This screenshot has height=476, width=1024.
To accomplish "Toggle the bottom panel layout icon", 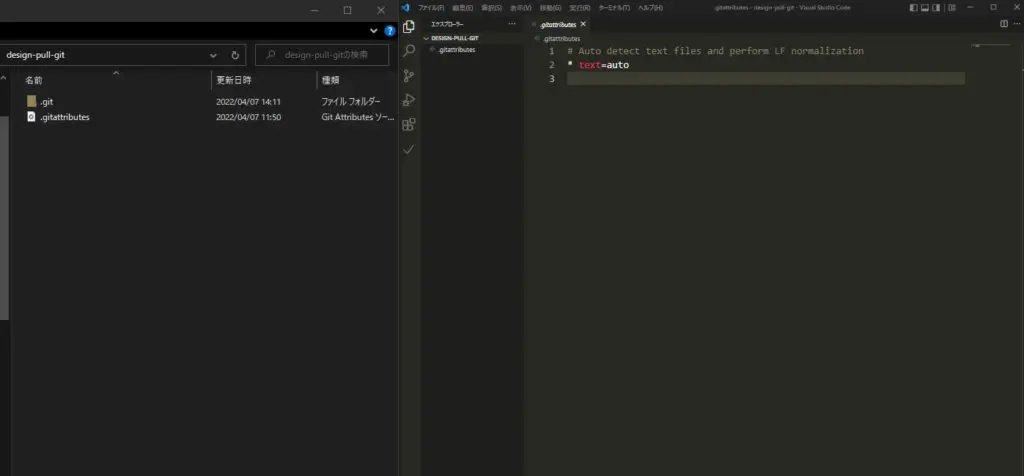I will (925, 8).
